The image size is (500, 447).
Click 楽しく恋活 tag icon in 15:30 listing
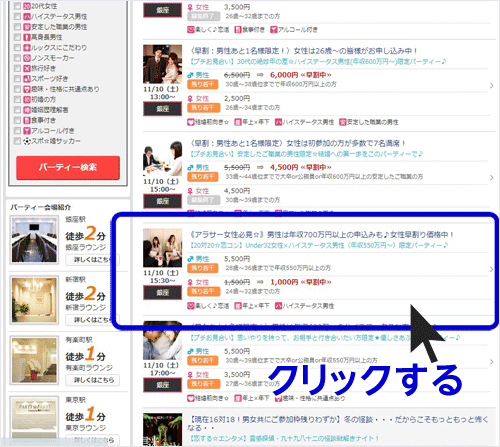tap(191, 306)
